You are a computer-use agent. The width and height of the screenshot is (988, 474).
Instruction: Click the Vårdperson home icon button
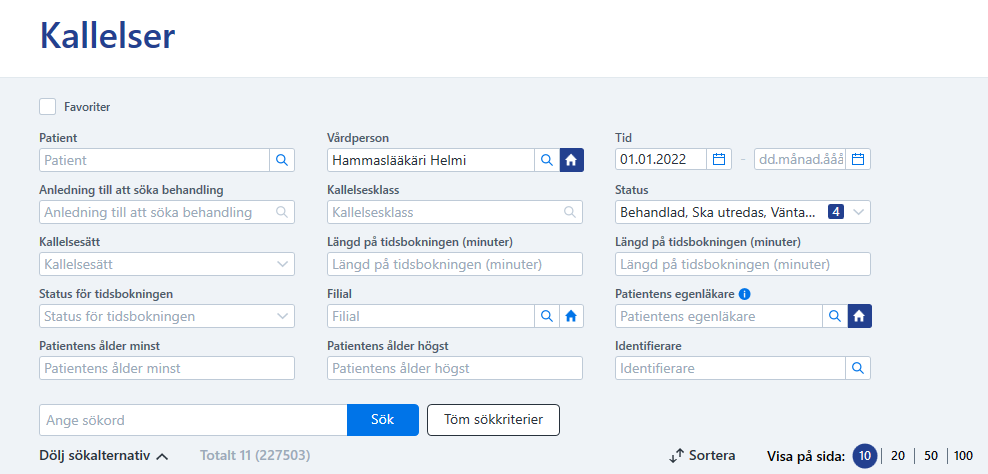(572, 160)
